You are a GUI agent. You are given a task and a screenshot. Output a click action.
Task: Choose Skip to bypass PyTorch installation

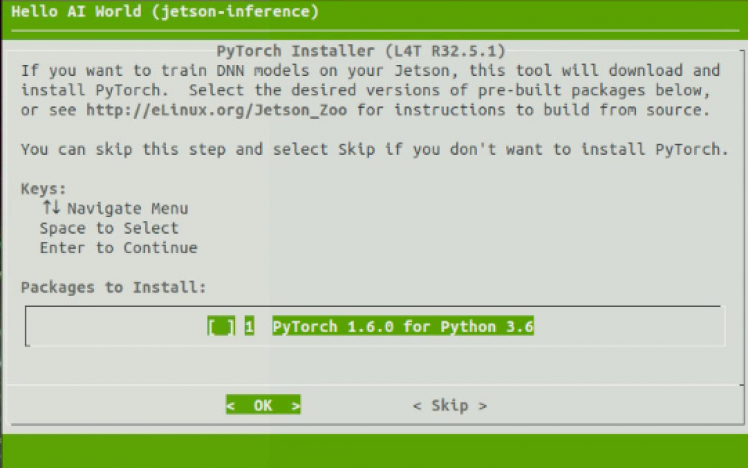(x=449, y=405)
